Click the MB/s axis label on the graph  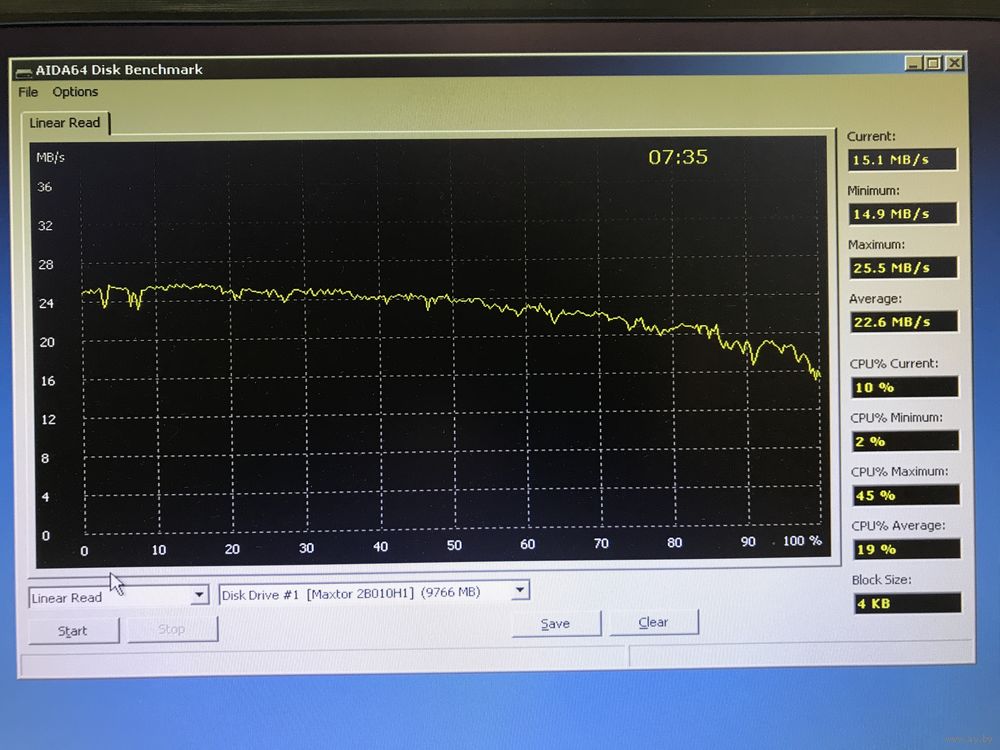coord(50,158)
